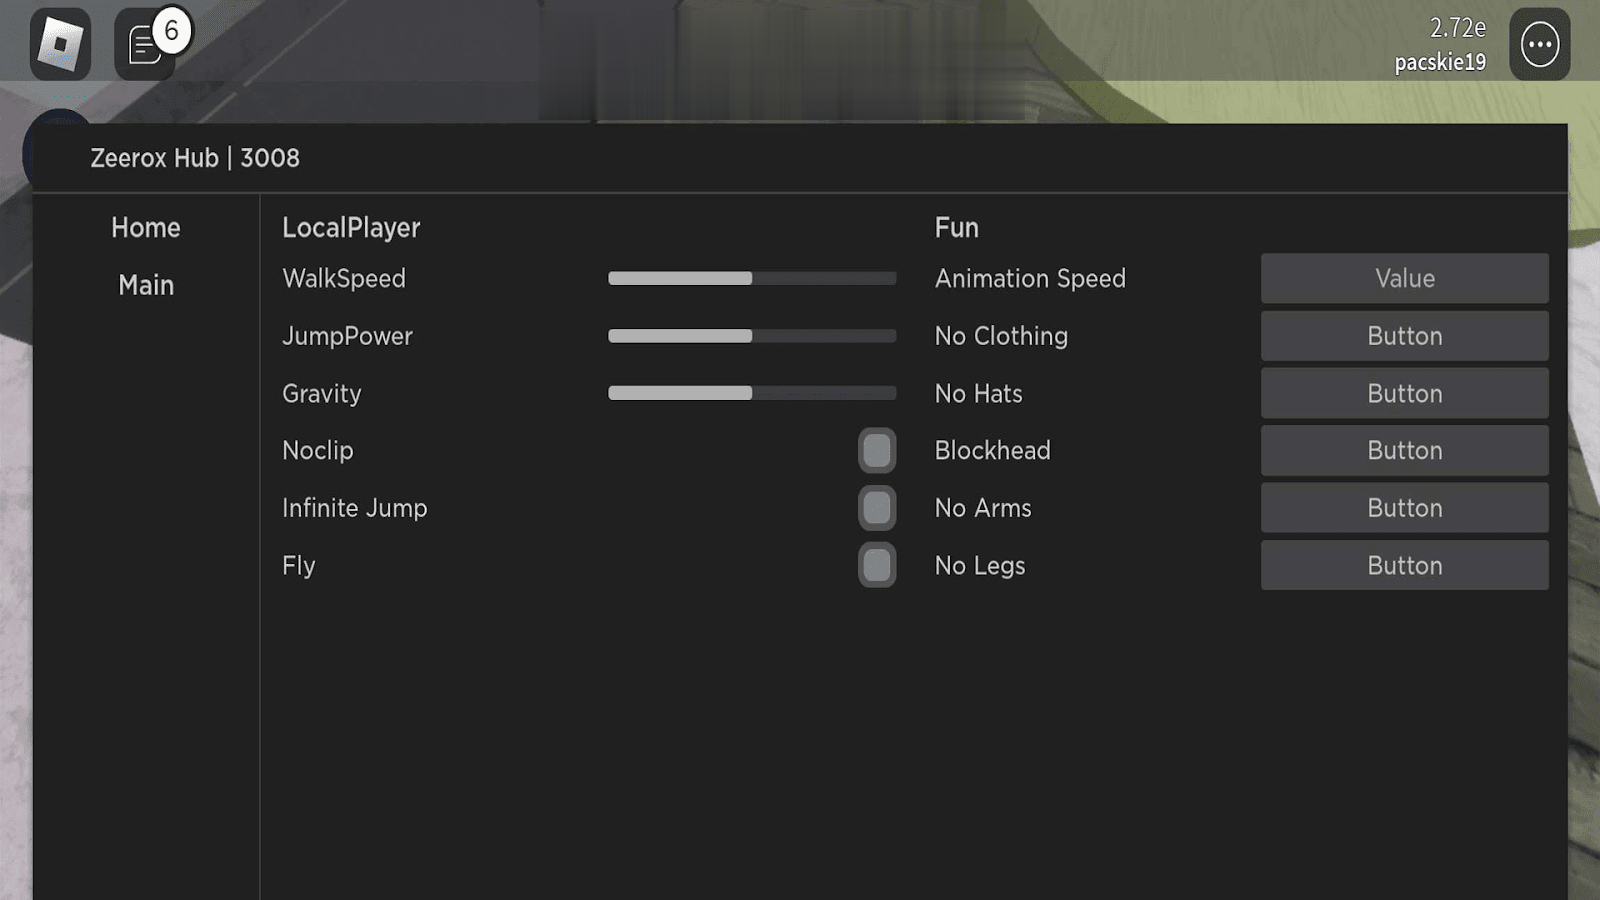Click the No Arms button
This screenshot has height=900, width=1600.
click(x=1404, y=508)
